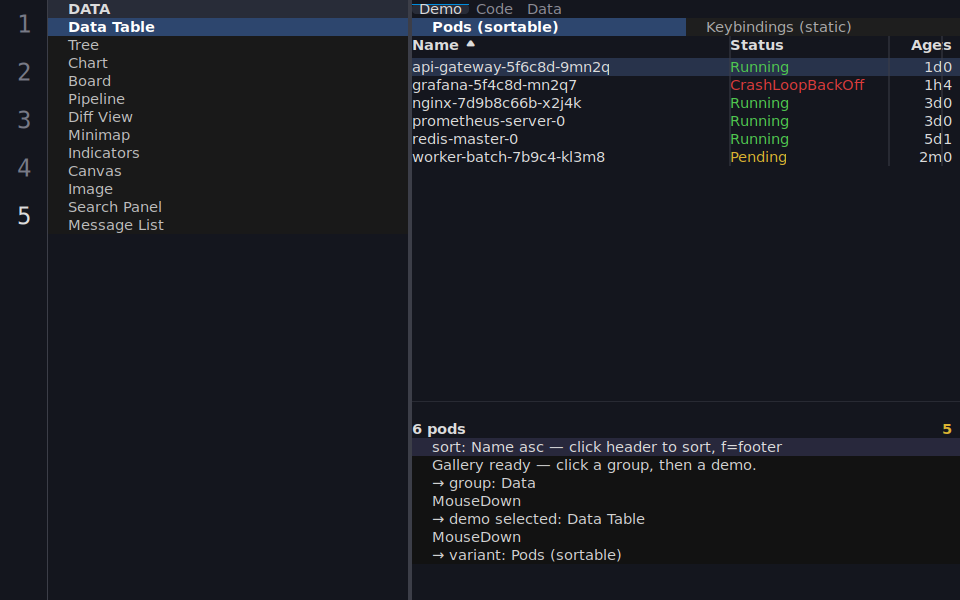The width and height of the screenshot is (960, 600).
Task: Select group number 3 in the left rail
Action: 24,120
